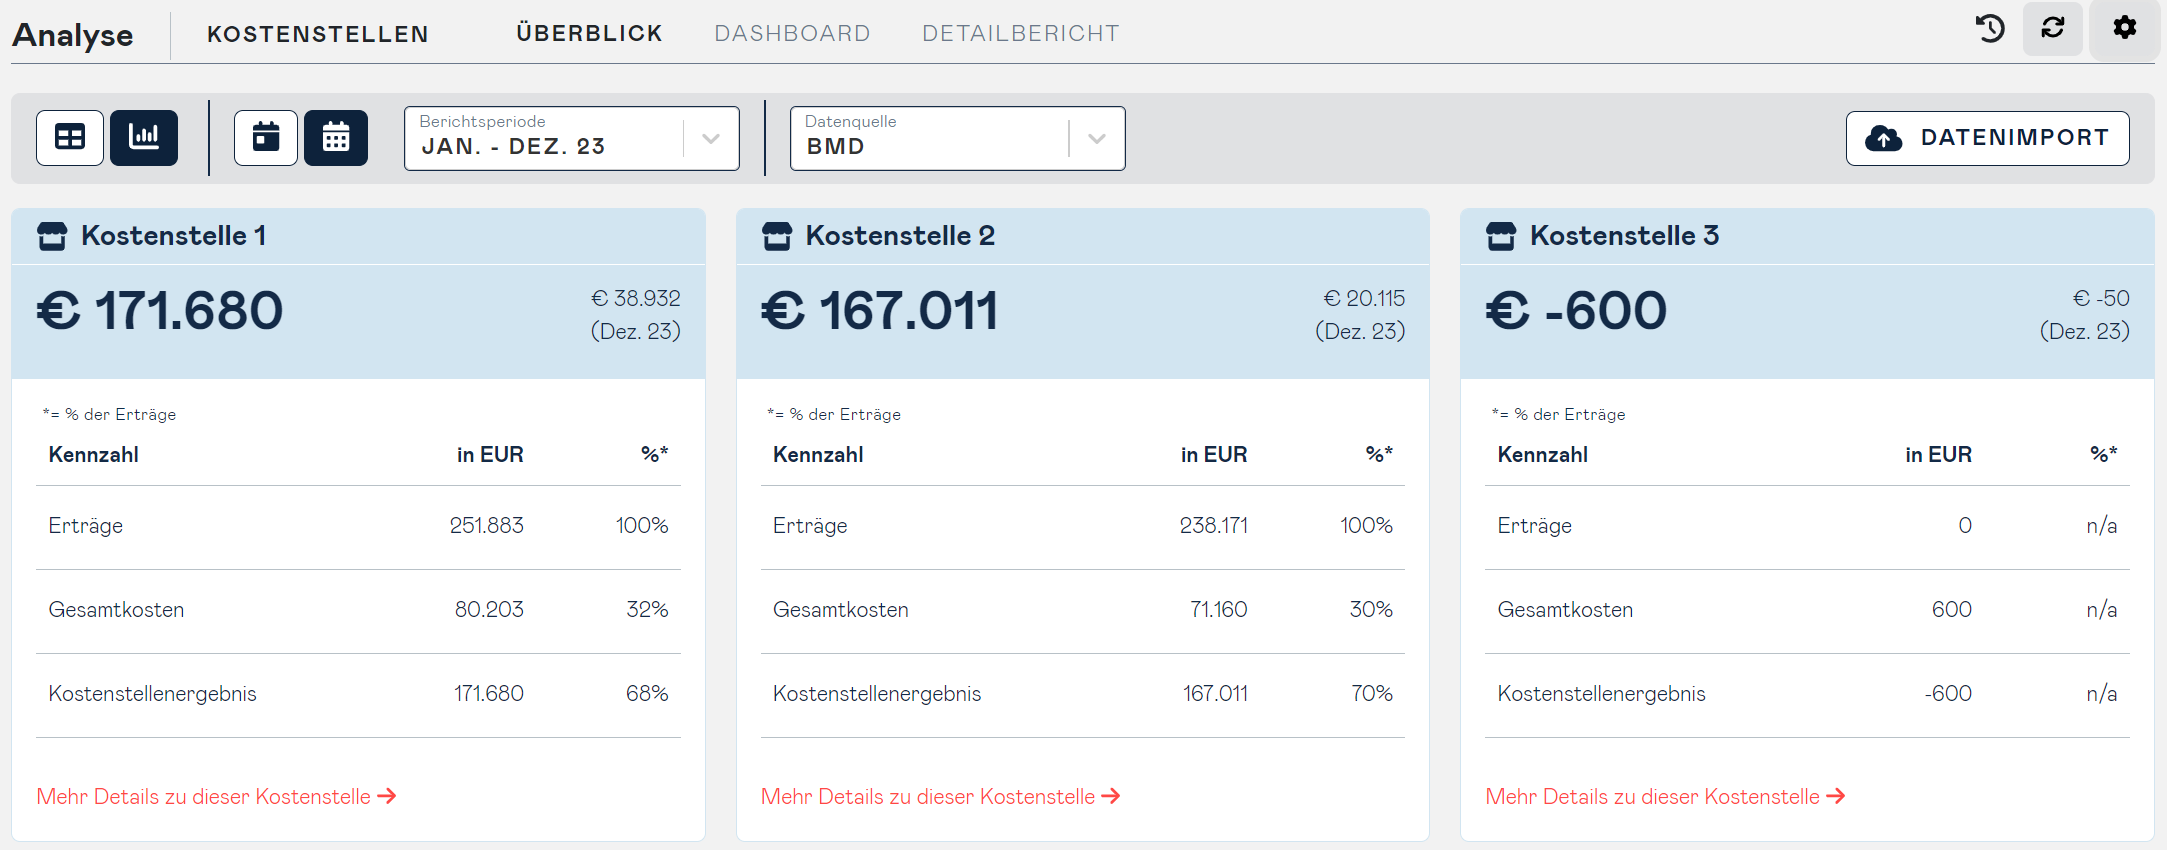The width and height of the screenshot is (2167, 850).
Task: Open the Kostenstellen tab
Action: coord(318,34)
